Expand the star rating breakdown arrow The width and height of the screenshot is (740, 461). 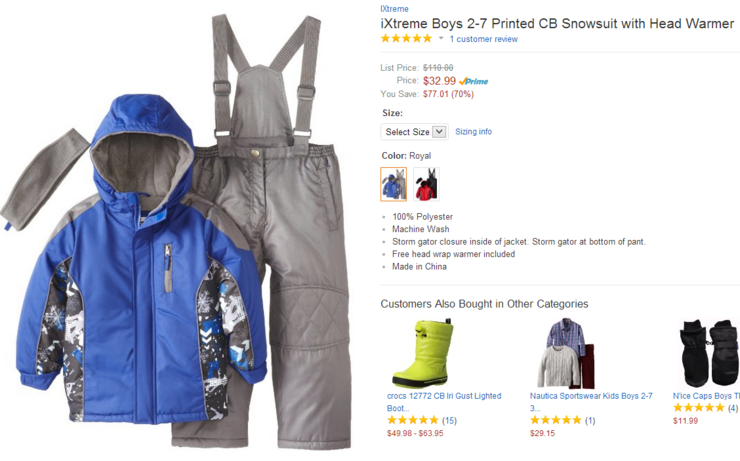coord(441,38)
